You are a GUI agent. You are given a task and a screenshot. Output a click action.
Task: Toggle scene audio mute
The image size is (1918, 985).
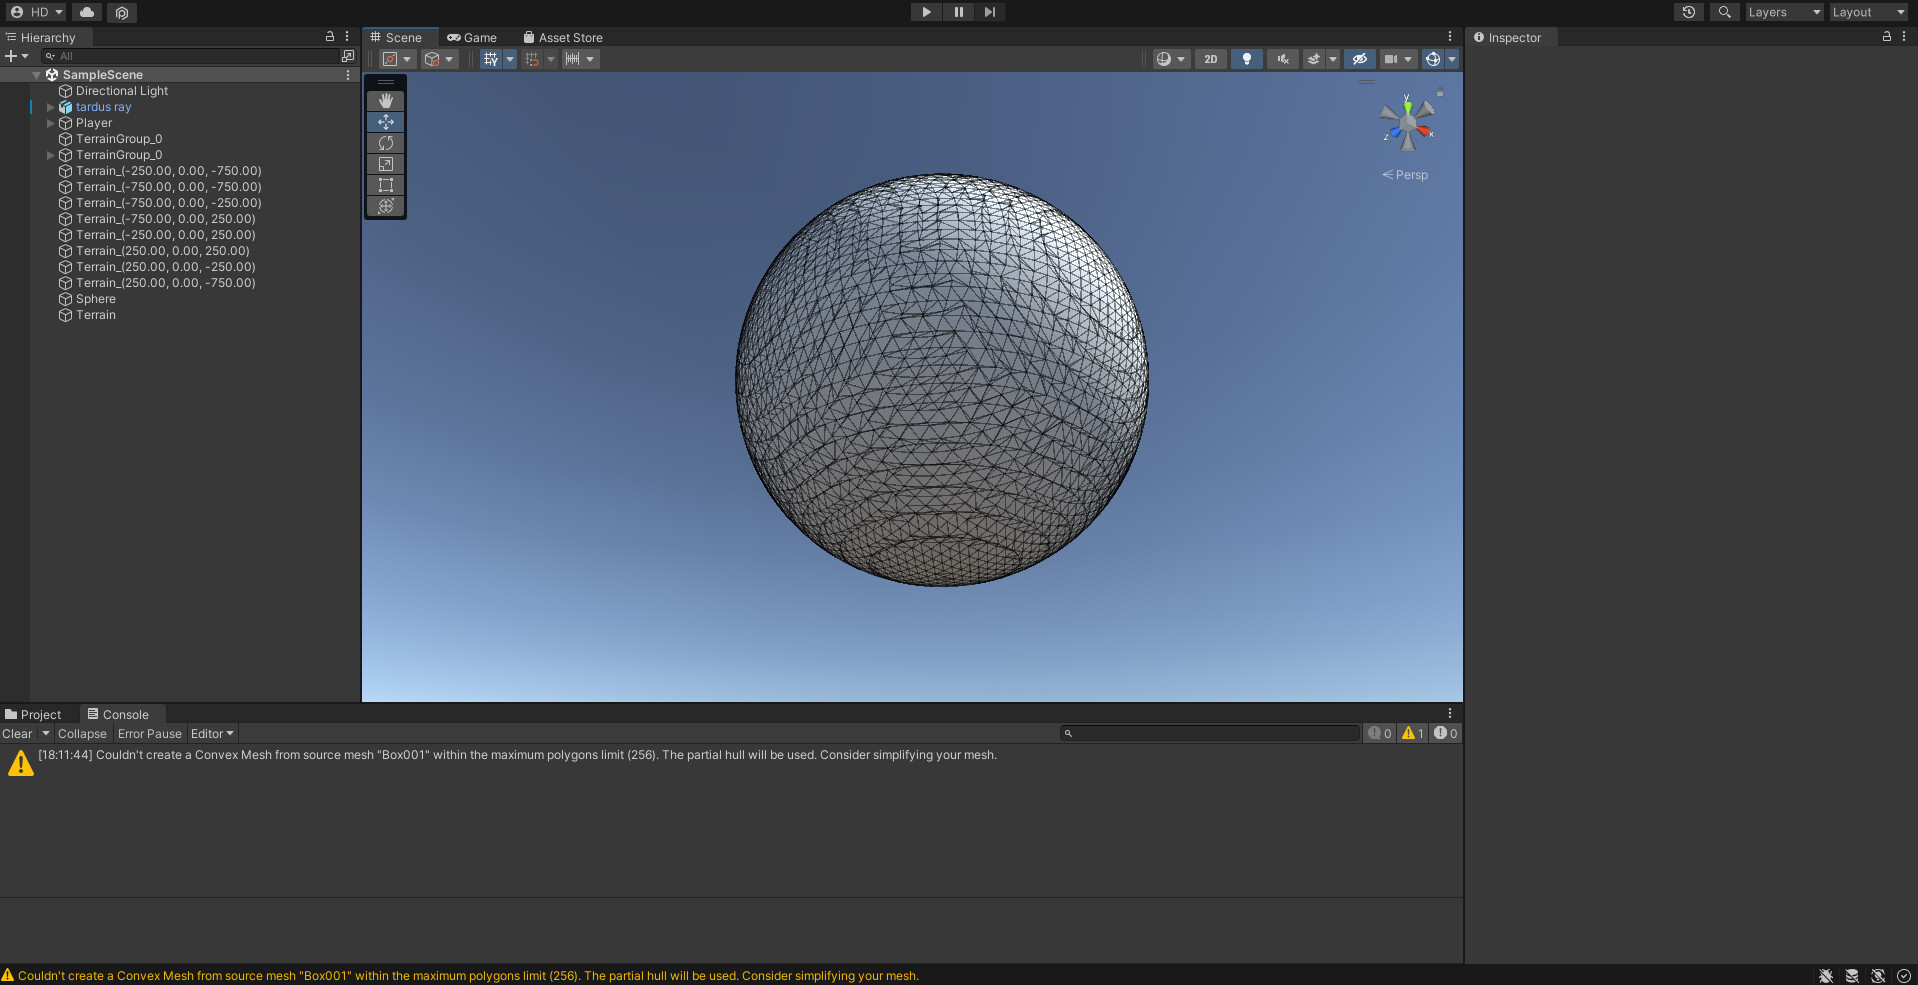pos(1282,59)
